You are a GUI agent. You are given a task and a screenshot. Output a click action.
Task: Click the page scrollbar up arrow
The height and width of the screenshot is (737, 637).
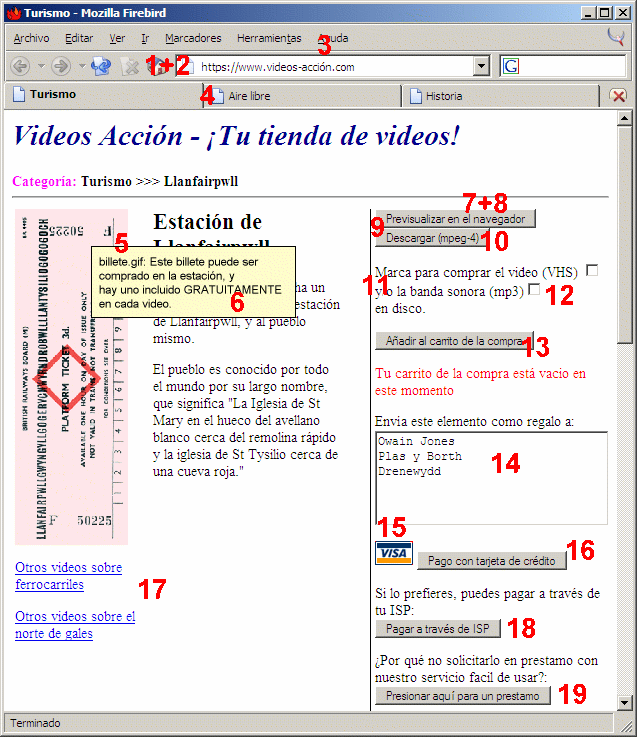click(x=624, y=118)
